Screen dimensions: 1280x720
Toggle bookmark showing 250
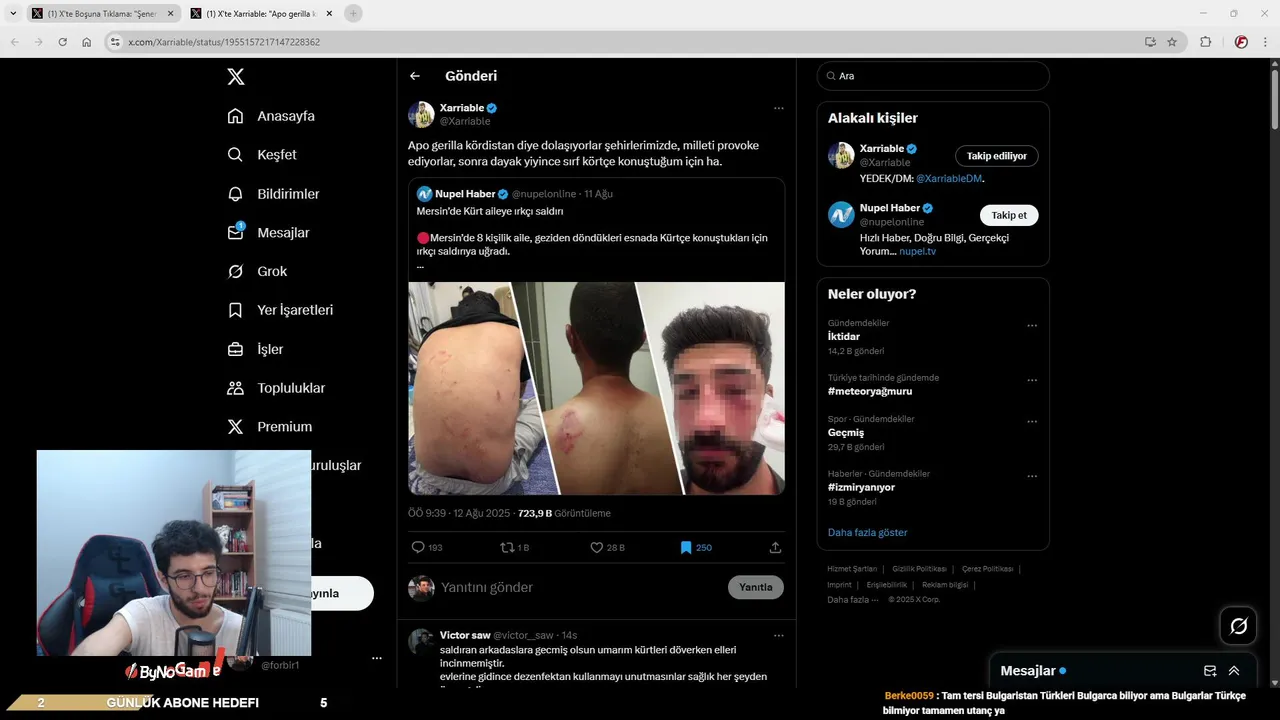696,547
